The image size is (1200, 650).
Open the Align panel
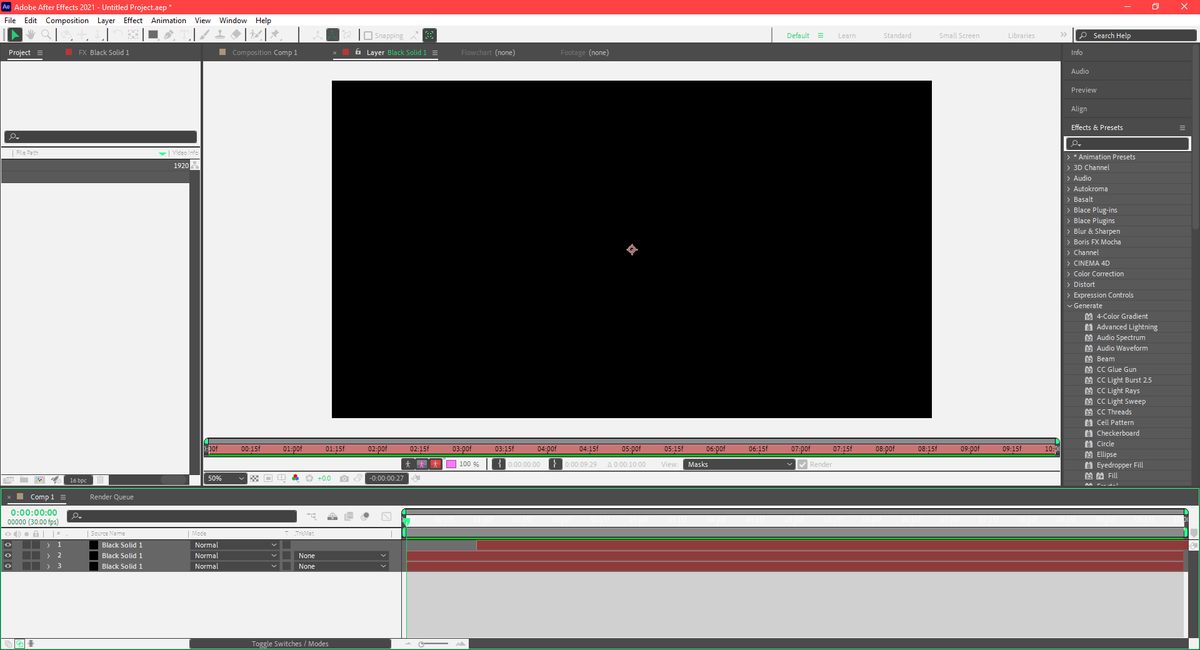tap(1079, 109)
